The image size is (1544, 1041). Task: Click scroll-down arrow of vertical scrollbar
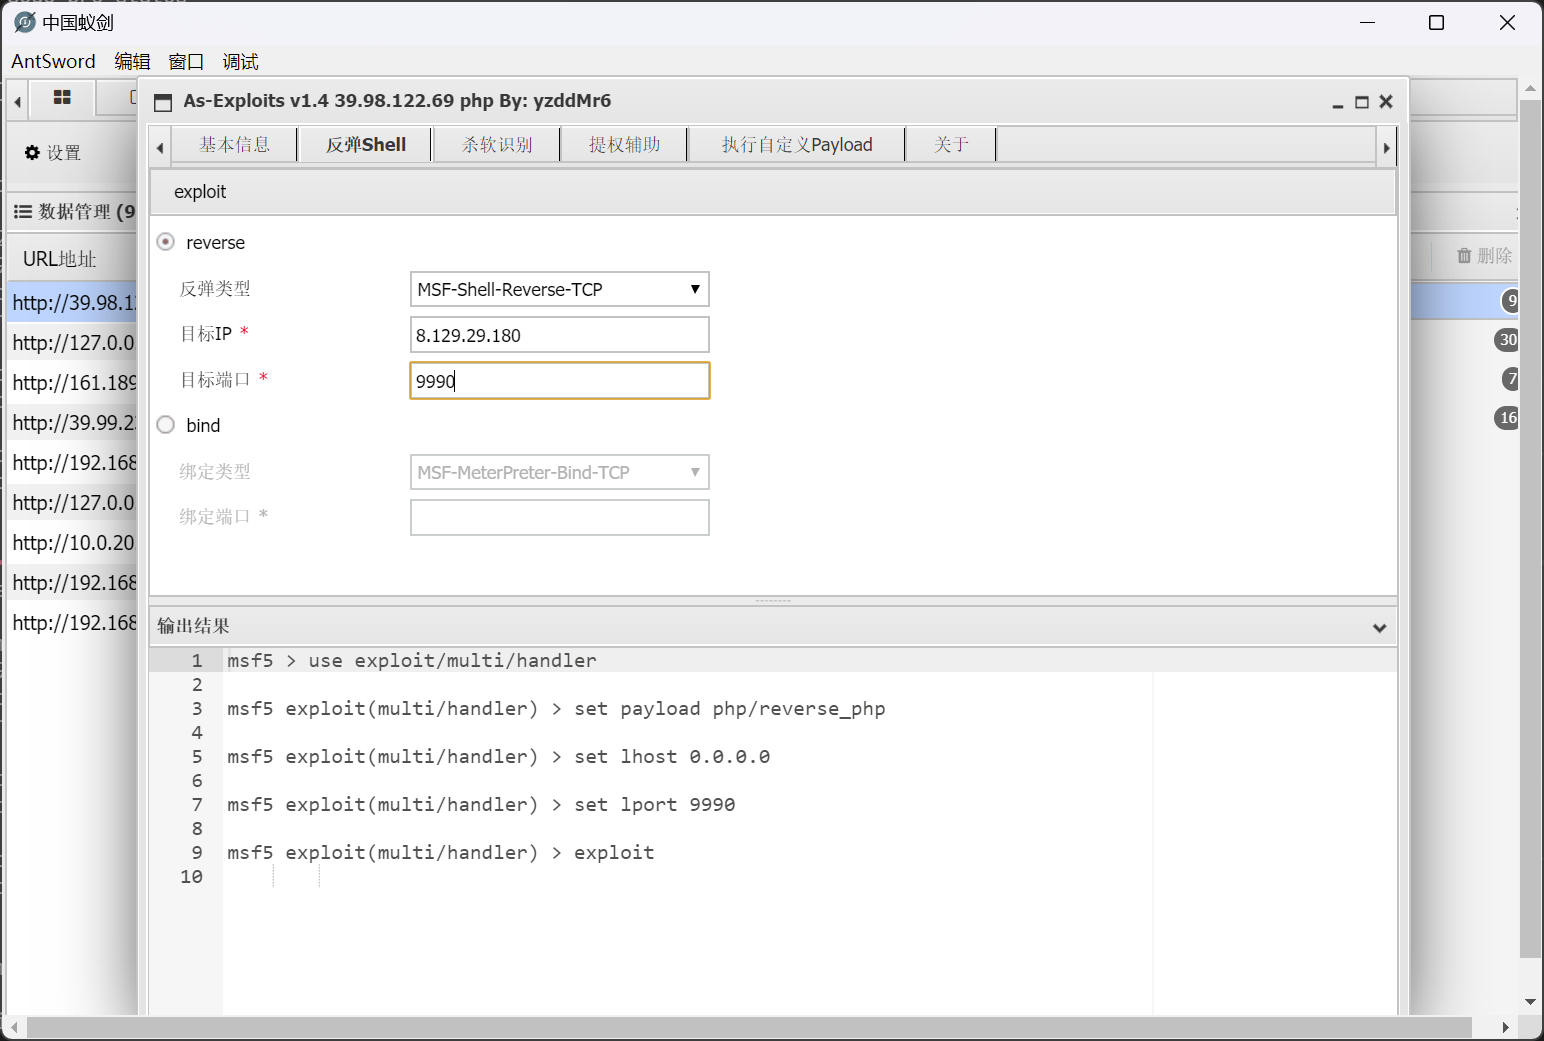pyautogui.click(x=1530, y=1002)
